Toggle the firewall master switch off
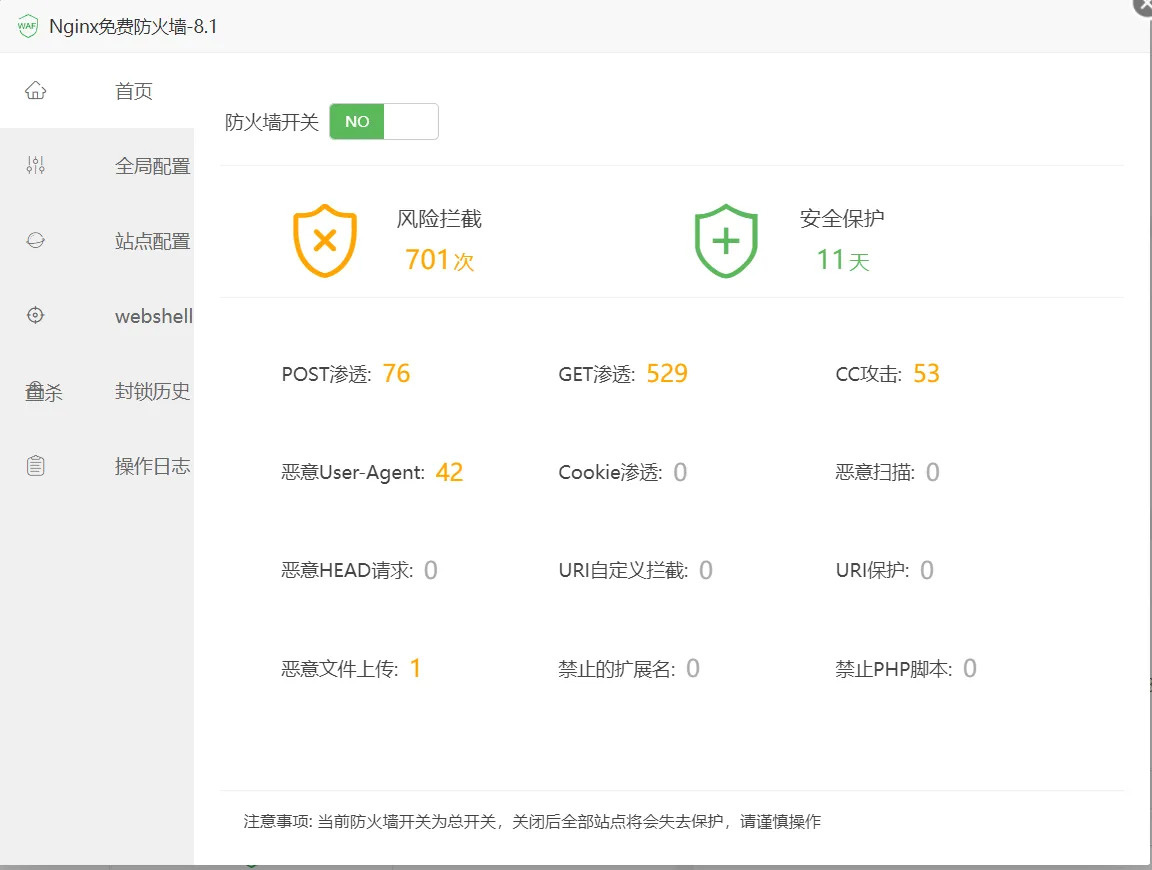Image resolution: width=1152 pixels, height=870 pixels. pos(384,121)
